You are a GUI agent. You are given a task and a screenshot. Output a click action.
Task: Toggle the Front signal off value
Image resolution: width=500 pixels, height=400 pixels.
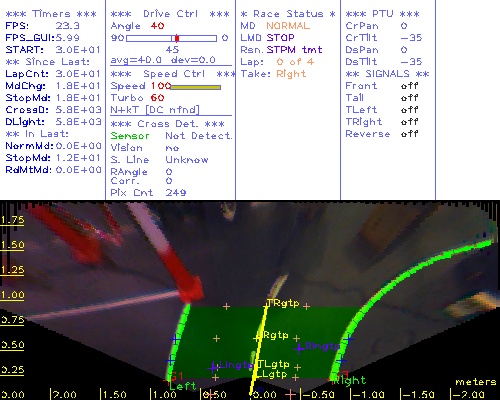tap(409, 86)
